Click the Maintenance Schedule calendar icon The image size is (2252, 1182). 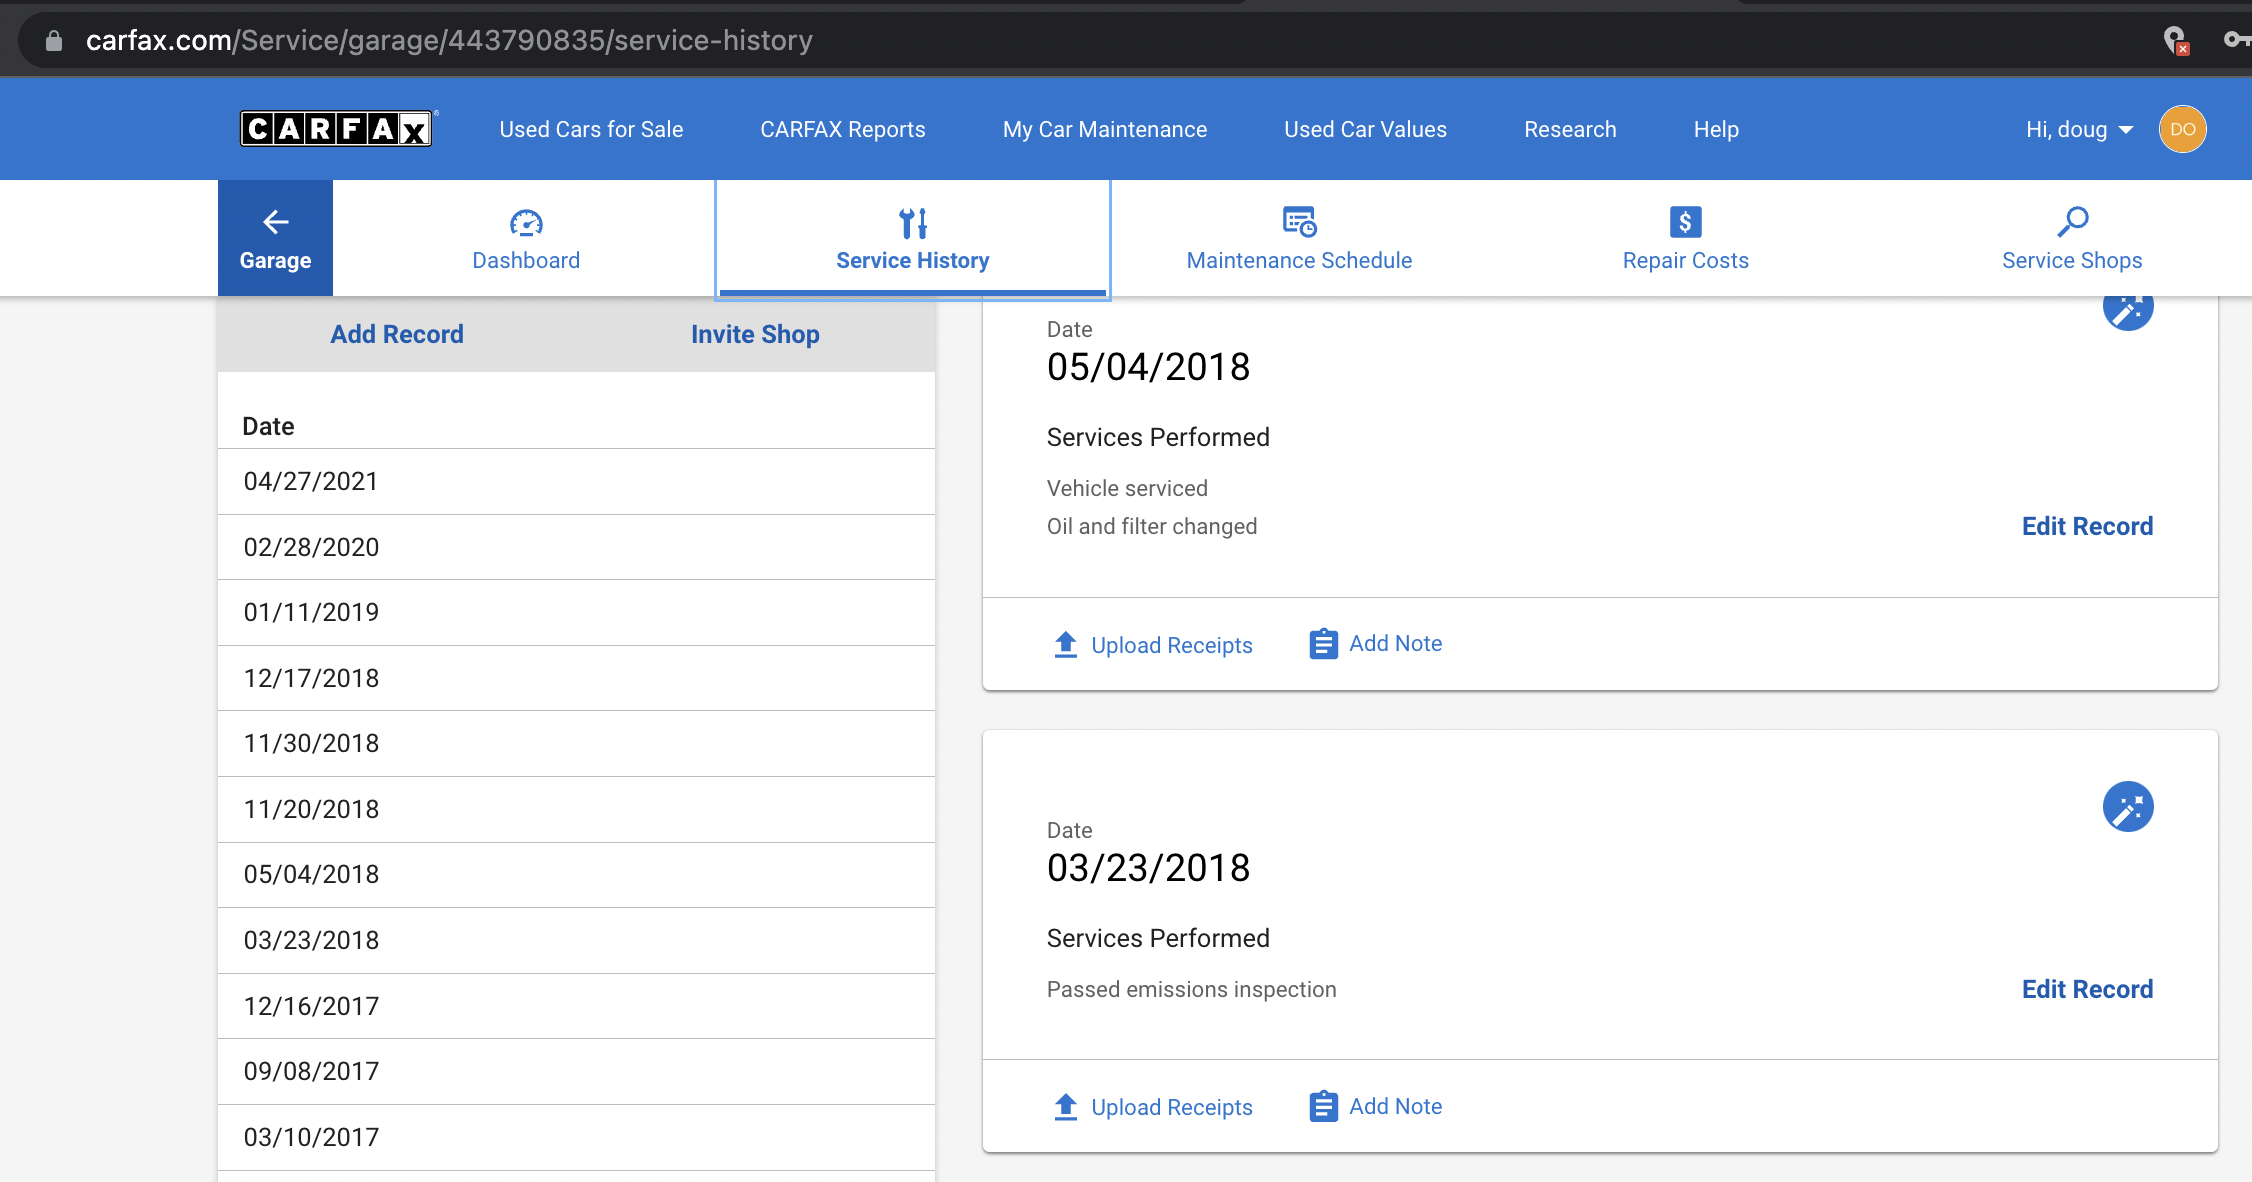pyautogui.click(x=1299, y=221)
